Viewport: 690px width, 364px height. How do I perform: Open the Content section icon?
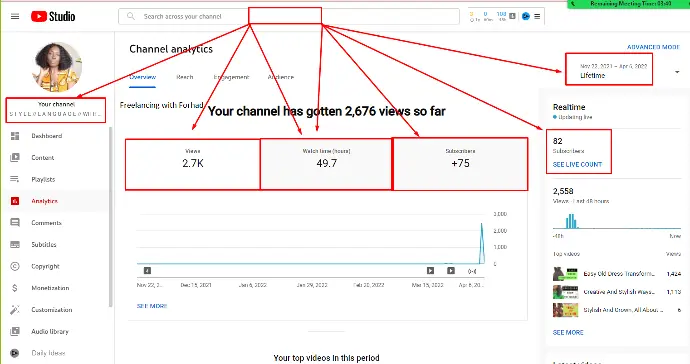15,158
